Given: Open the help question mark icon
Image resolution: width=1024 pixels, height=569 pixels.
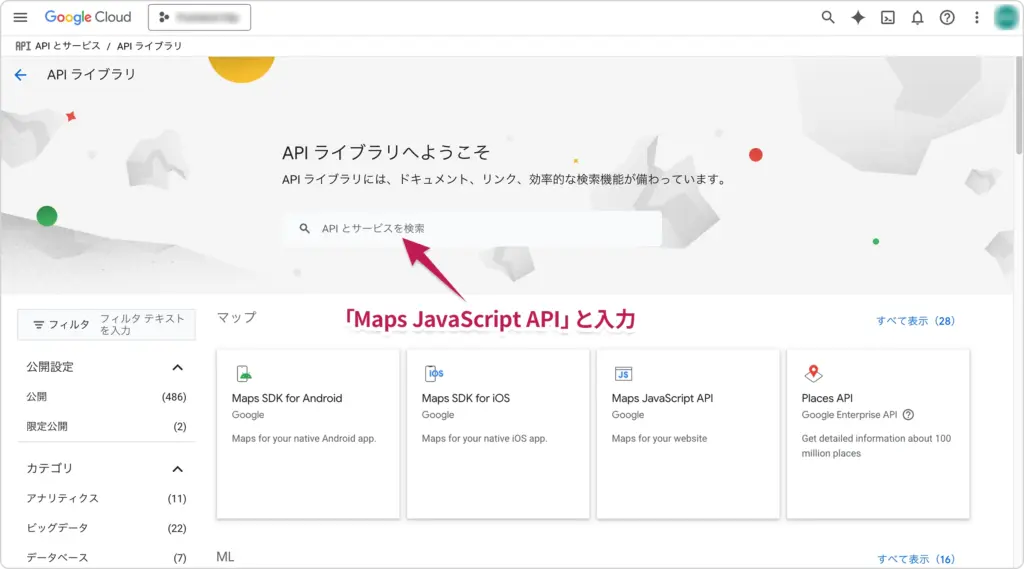Looking at the screenshot, I should coord(947,18).
